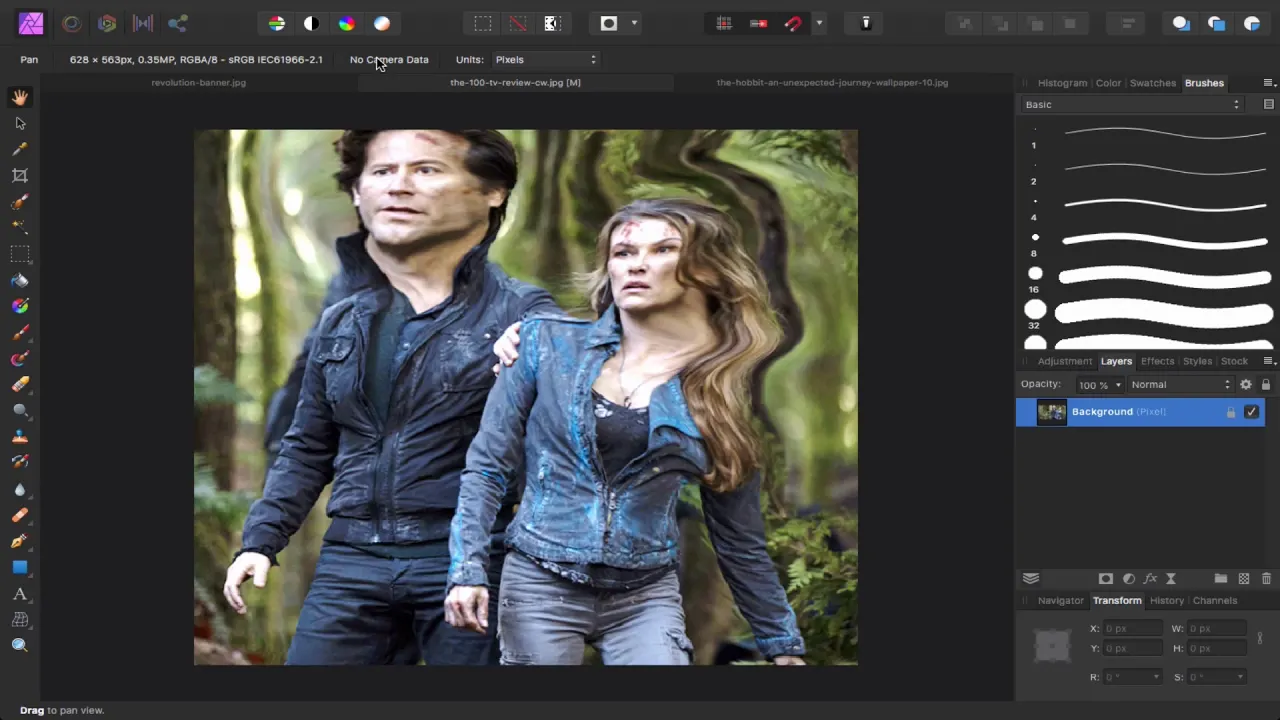This screenshot has width=1280, height=720.
Task: Toggle the Transform aspect ratio link
Action: click(x=1260, y=638)
